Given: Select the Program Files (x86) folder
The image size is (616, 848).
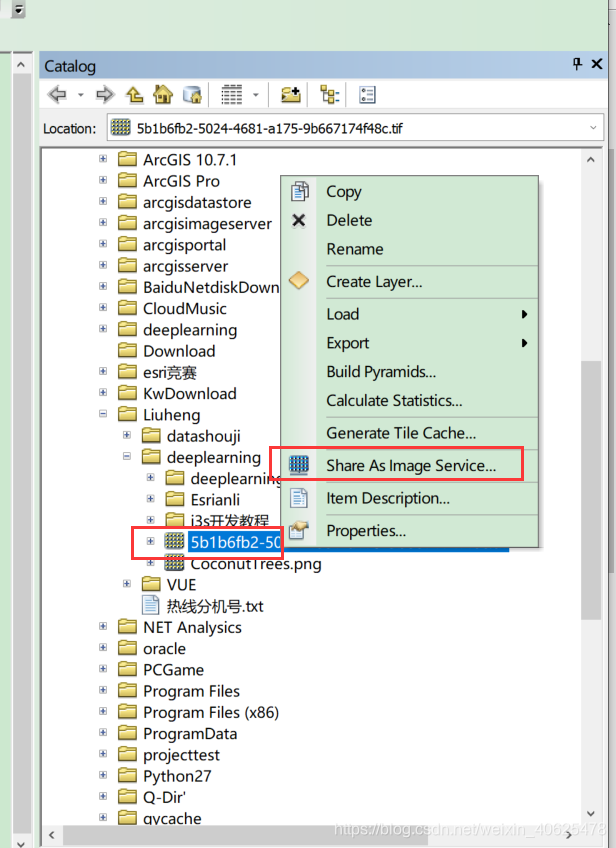Looking at the screenshot, I should (211, 713).
